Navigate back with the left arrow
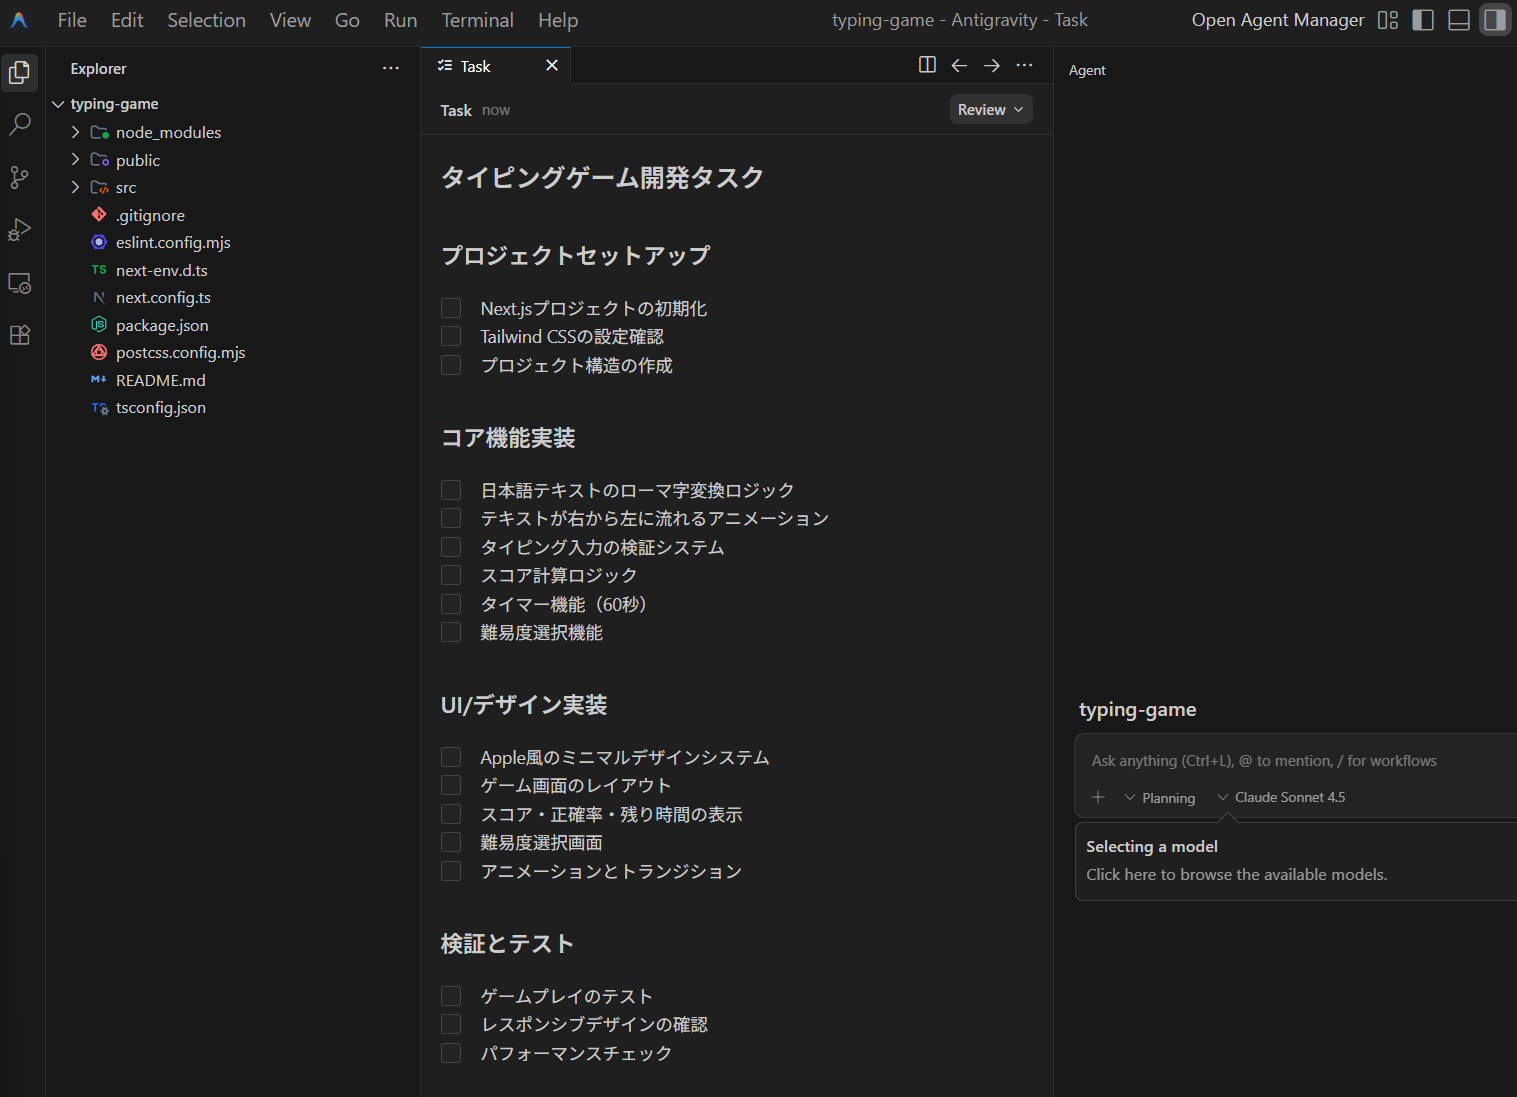The width and height of the screenshot is (1517, 1097). tap(959, 65)
